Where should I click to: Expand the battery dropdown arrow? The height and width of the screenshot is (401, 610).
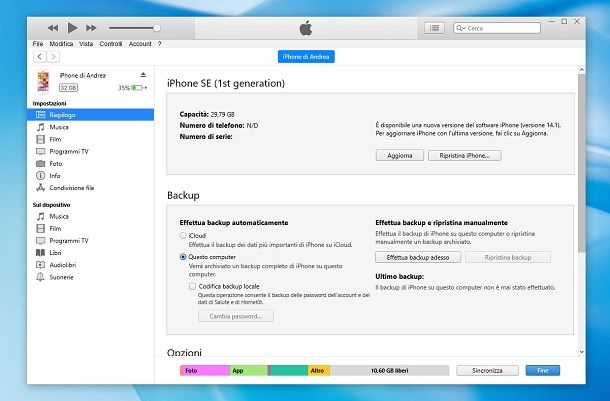coord(146,88)
